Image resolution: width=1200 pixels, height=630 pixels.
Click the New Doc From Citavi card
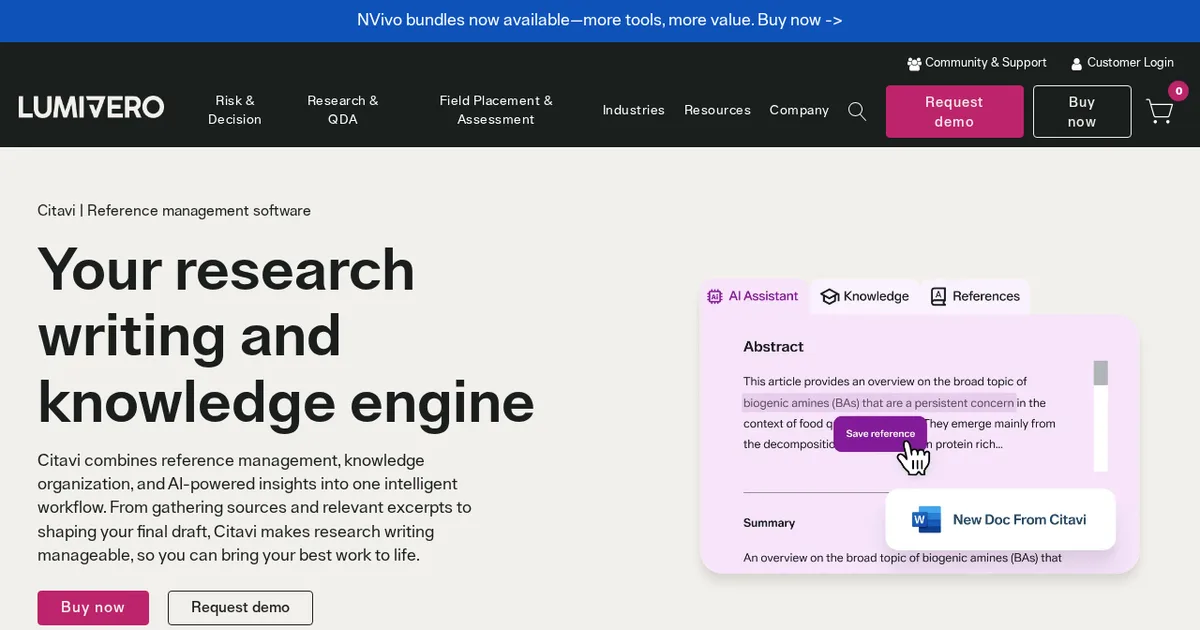point(1000,519)
